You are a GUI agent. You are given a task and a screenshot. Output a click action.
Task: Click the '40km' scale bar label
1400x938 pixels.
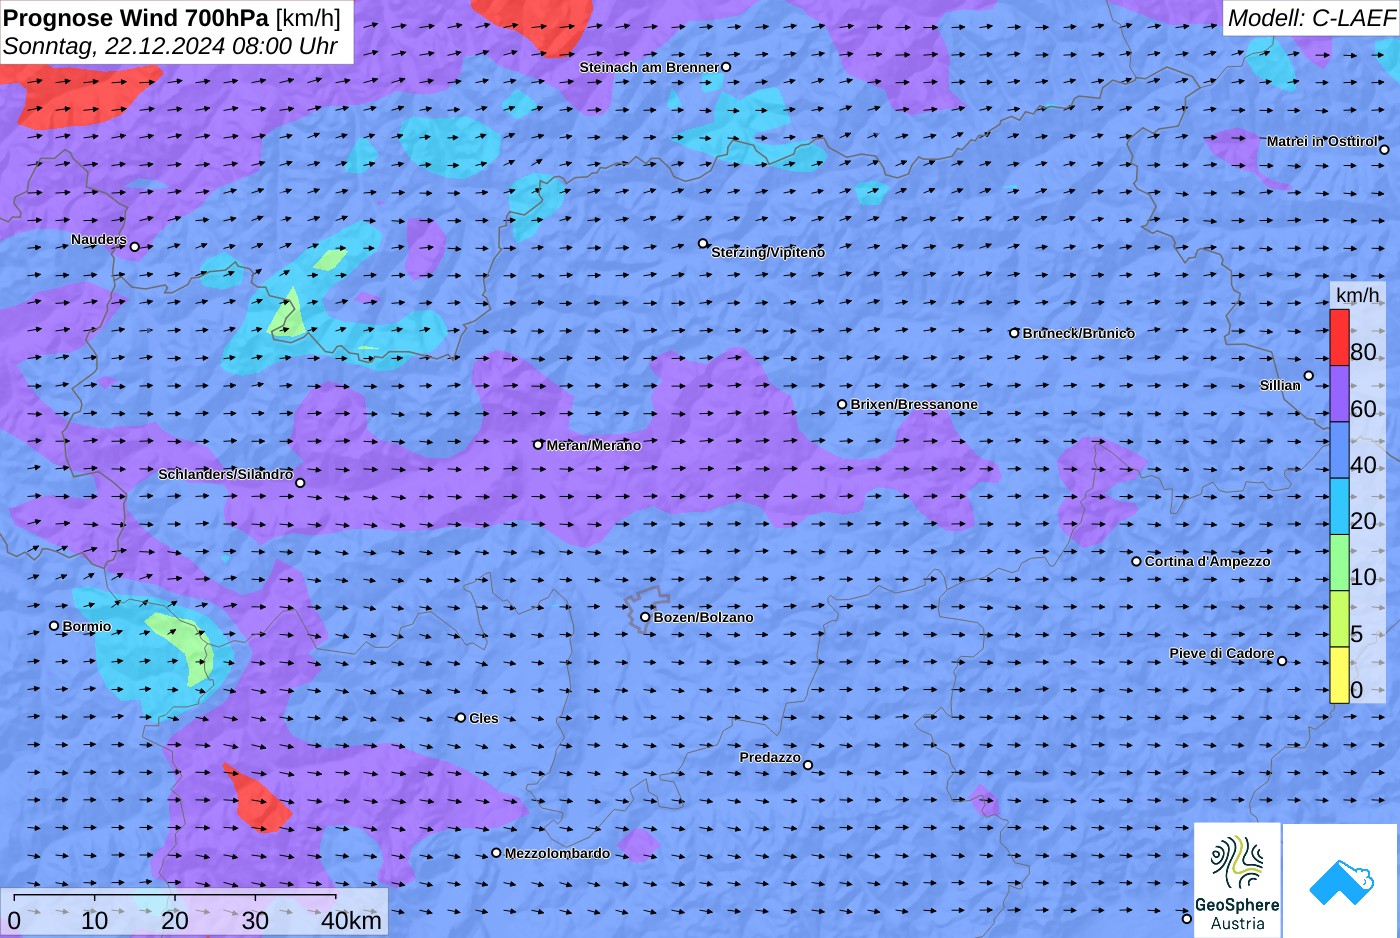351,921
